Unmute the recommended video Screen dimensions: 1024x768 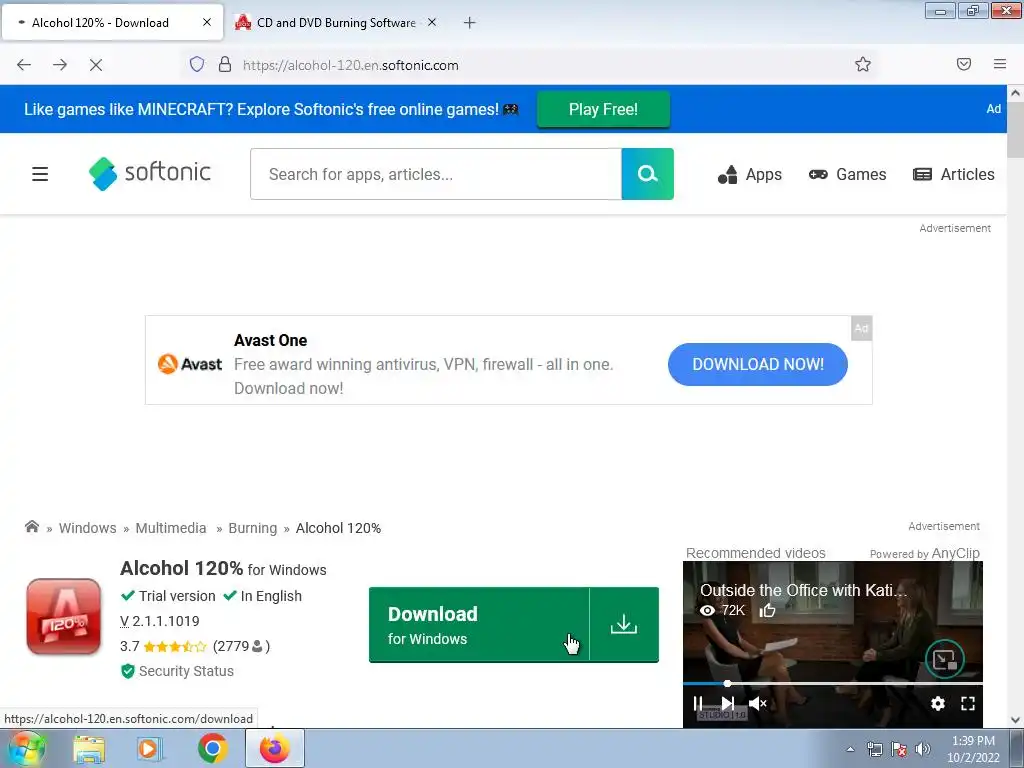point(758,703)
